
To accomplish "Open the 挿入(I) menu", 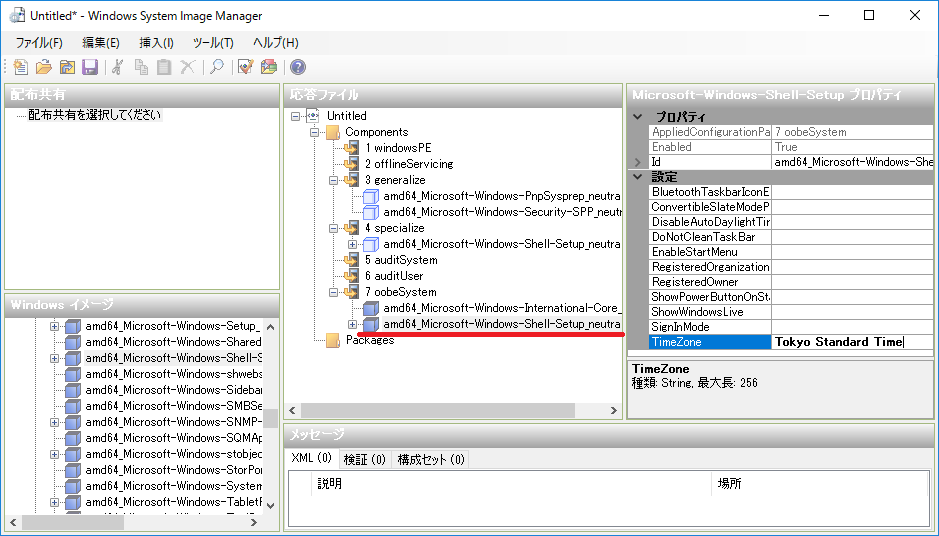I will [156, 43].
